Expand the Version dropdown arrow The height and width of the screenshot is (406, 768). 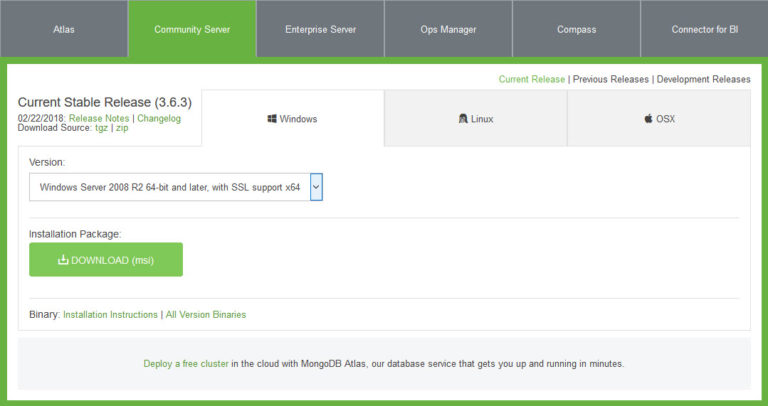click(316, 186)
